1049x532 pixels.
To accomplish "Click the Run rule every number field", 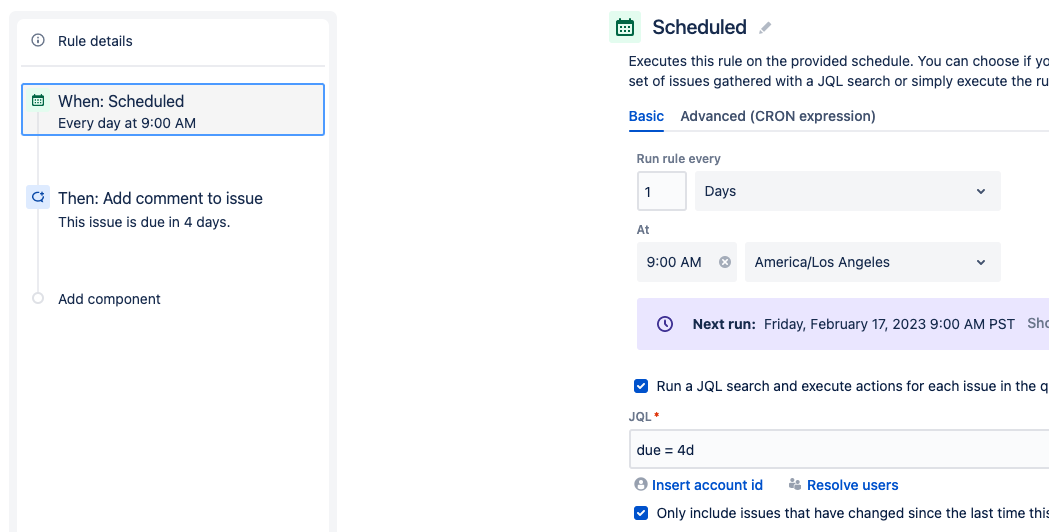I will [662, 191].
